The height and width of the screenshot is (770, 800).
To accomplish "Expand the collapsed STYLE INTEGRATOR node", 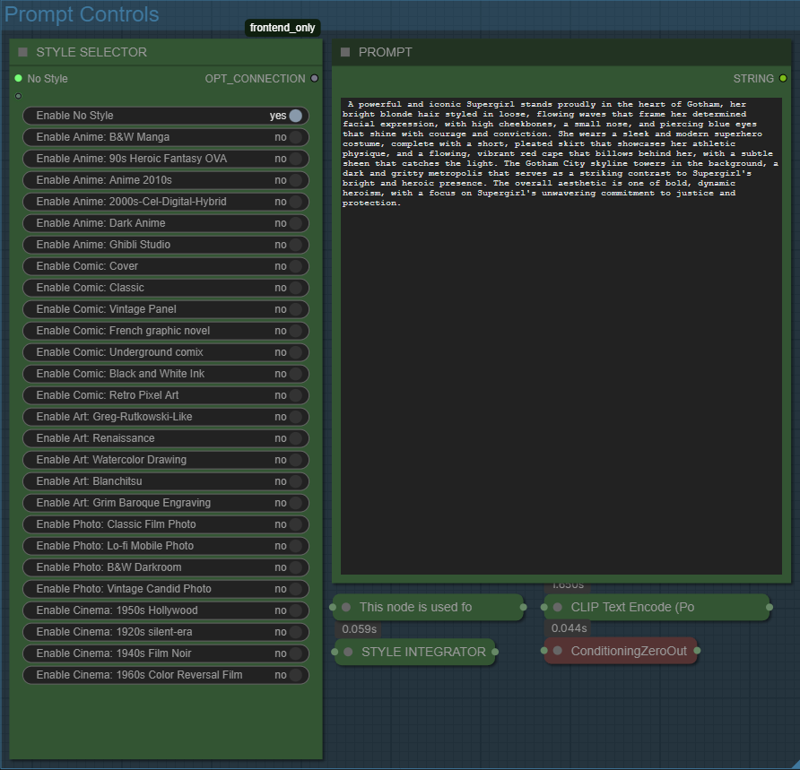I will [x=347, y=652].
